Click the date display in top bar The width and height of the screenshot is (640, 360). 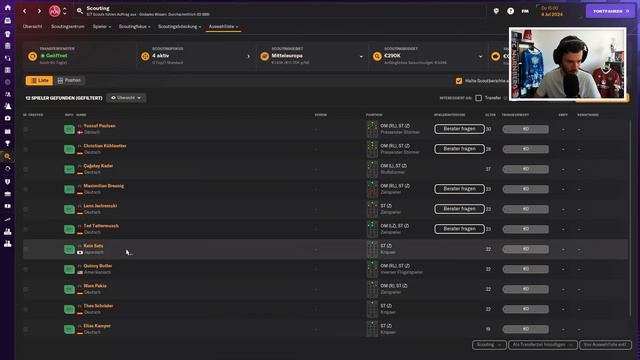(552, 11)
